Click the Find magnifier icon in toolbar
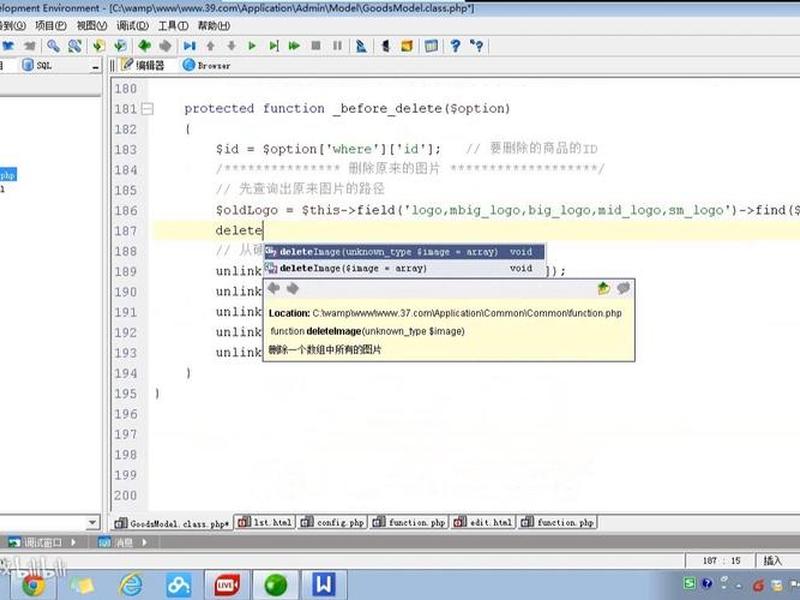This screenshot has width=800, height=600. (53, 46)
